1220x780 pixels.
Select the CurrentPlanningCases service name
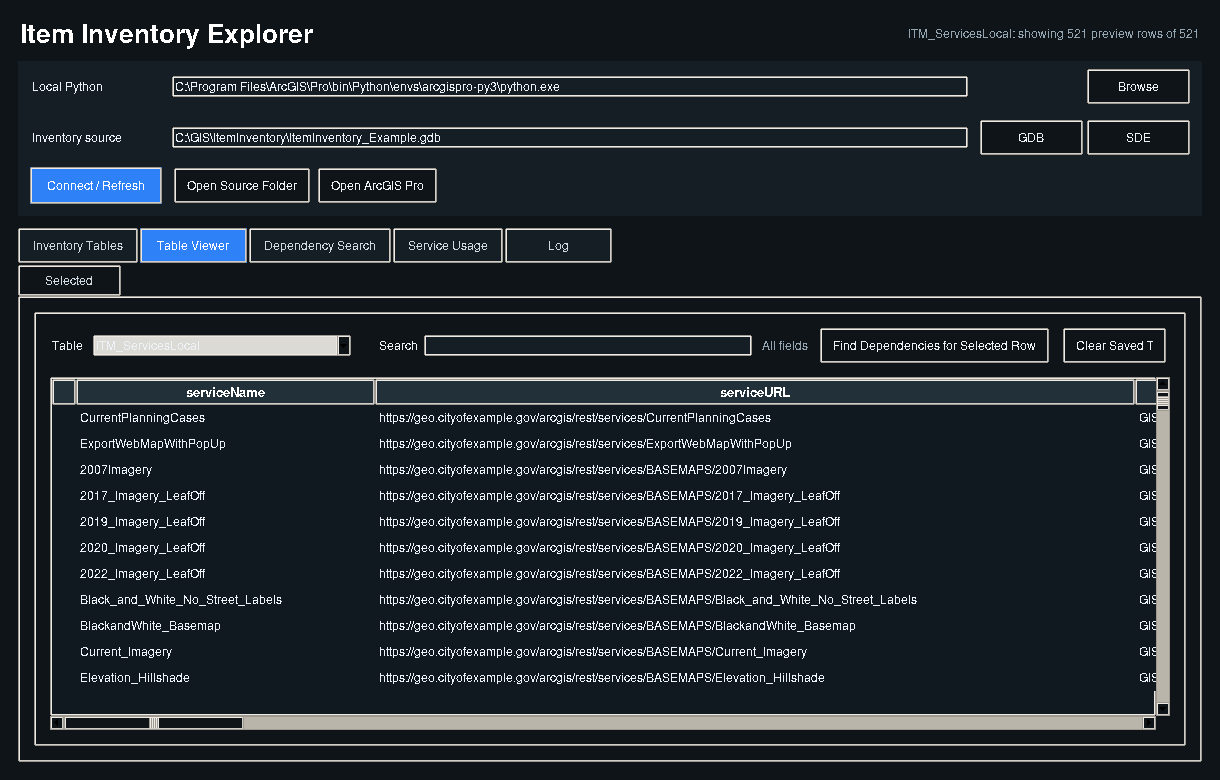click(142, 418)
